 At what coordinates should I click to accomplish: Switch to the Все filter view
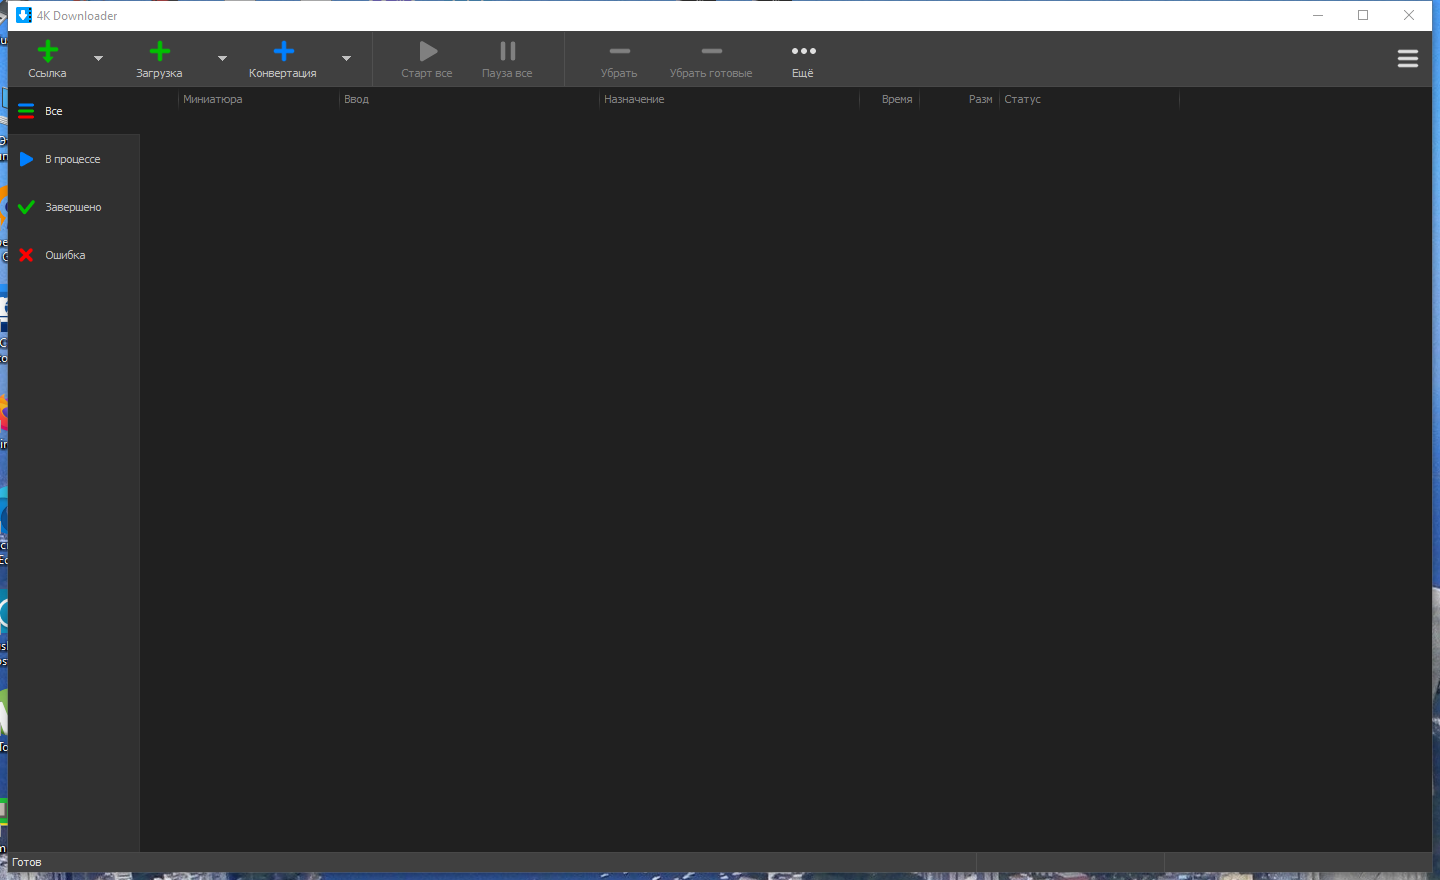coord(52,111)
